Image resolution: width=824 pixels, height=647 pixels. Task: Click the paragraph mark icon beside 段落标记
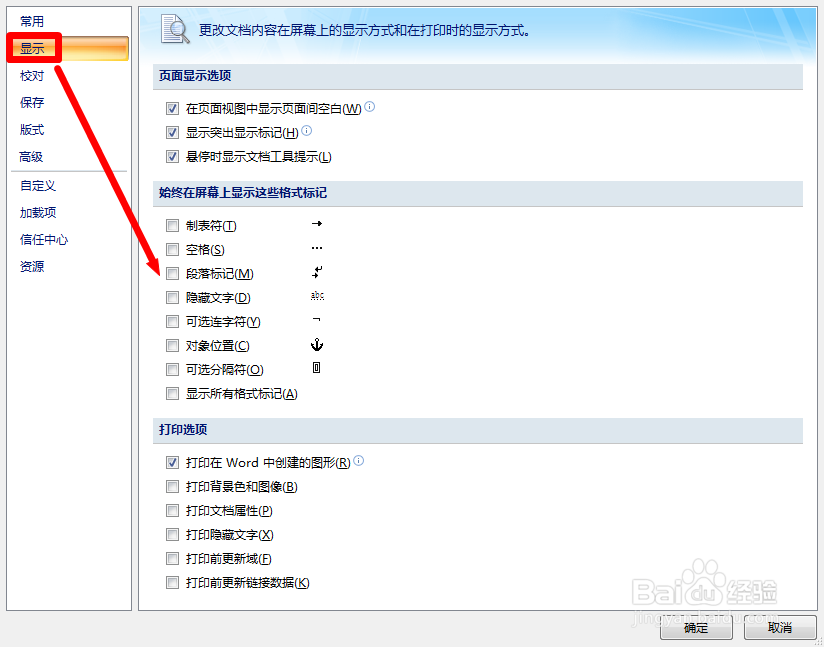317,273
